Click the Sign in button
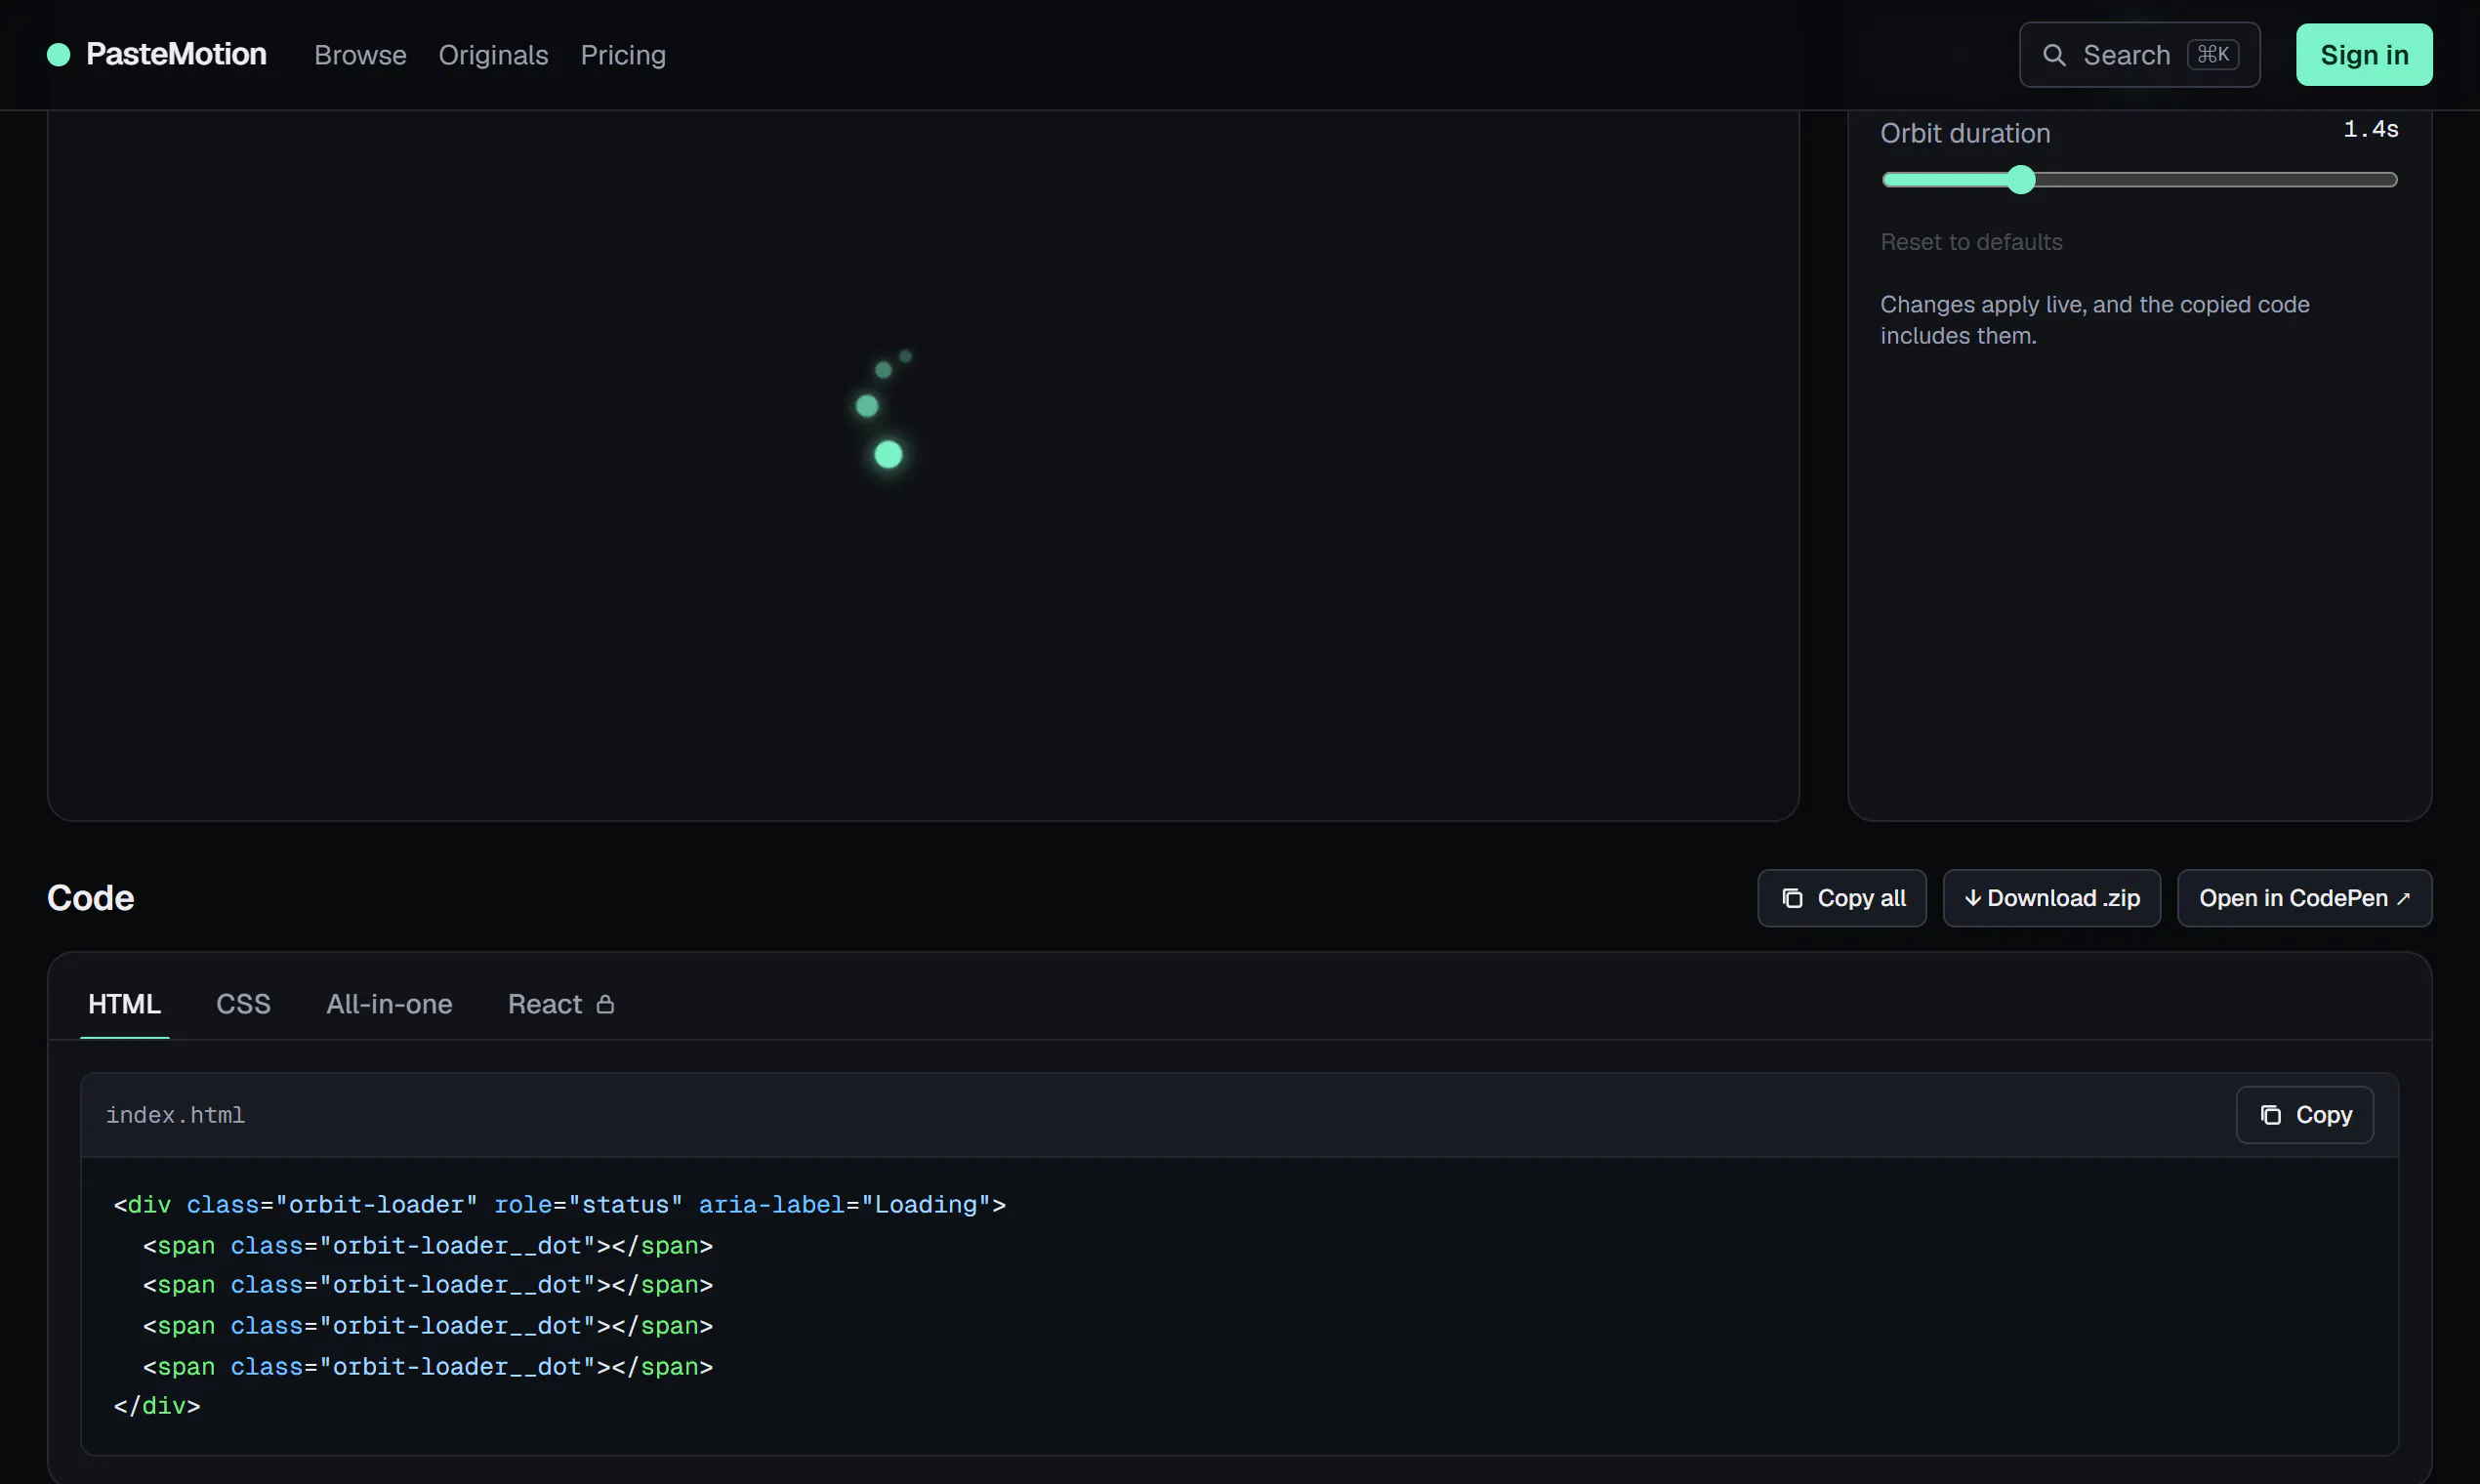This screenshot has height=1484, width=2480. coord(2364,55)
